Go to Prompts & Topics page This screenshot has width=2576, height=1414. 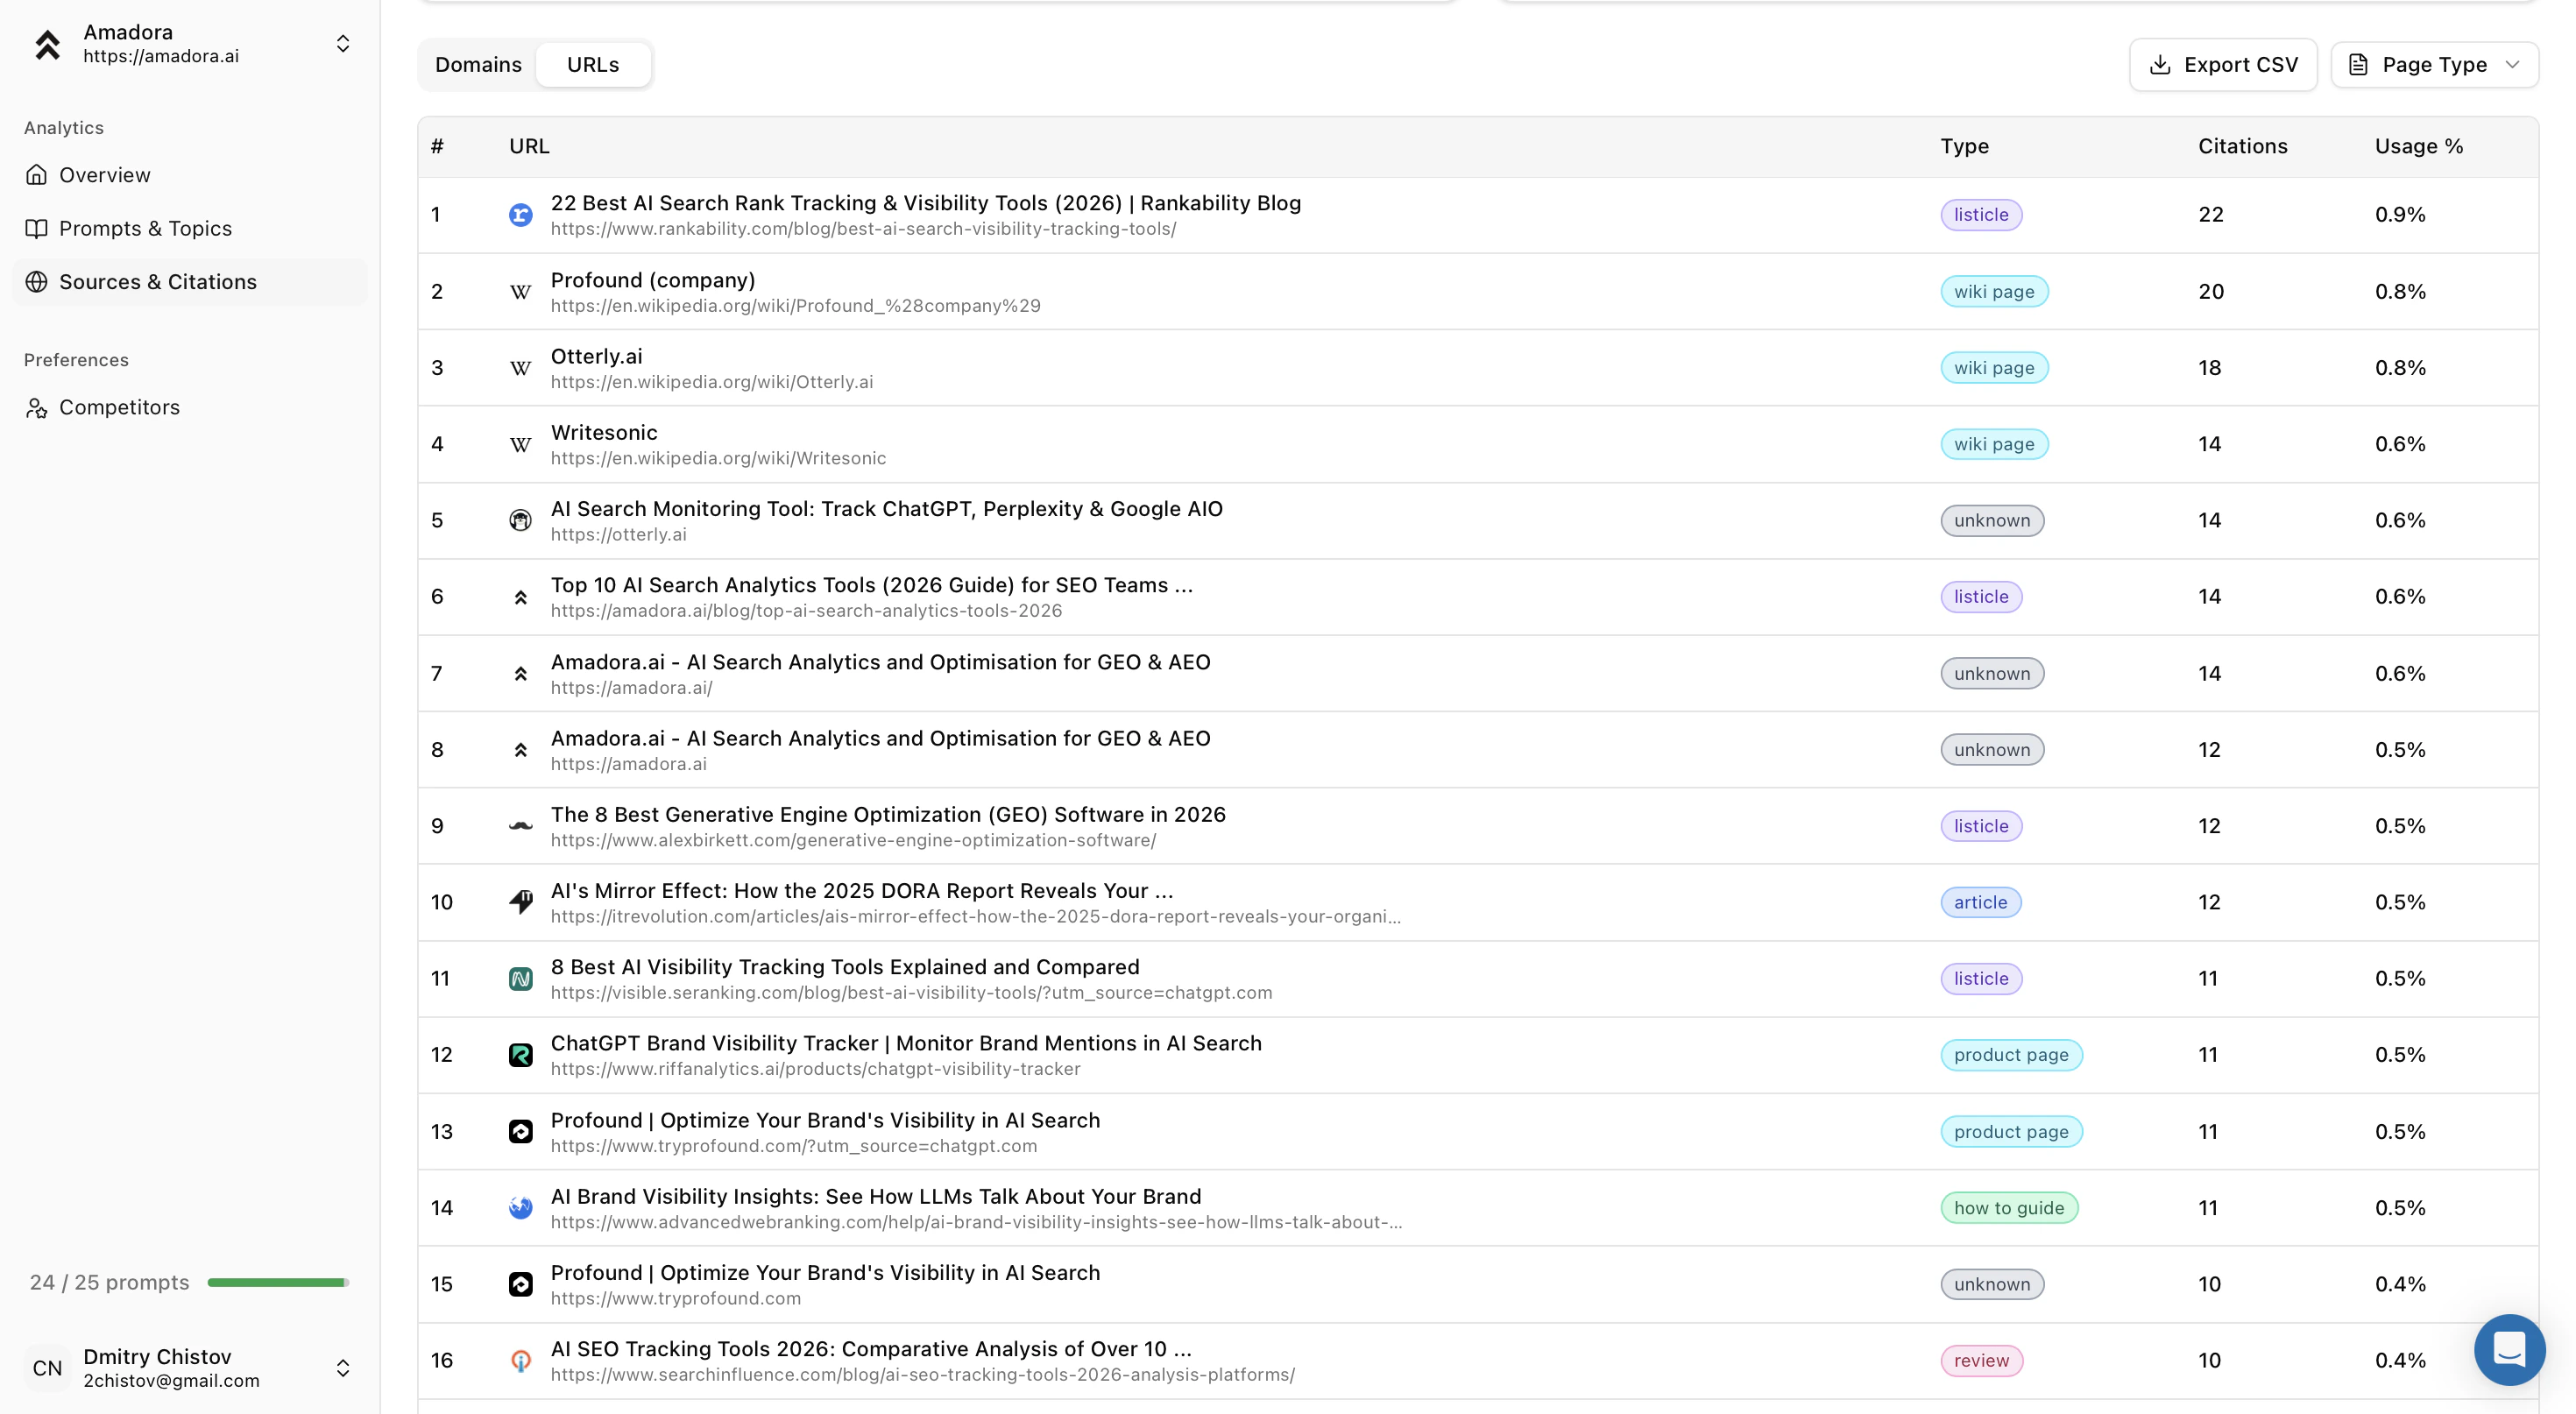(145, 229)
